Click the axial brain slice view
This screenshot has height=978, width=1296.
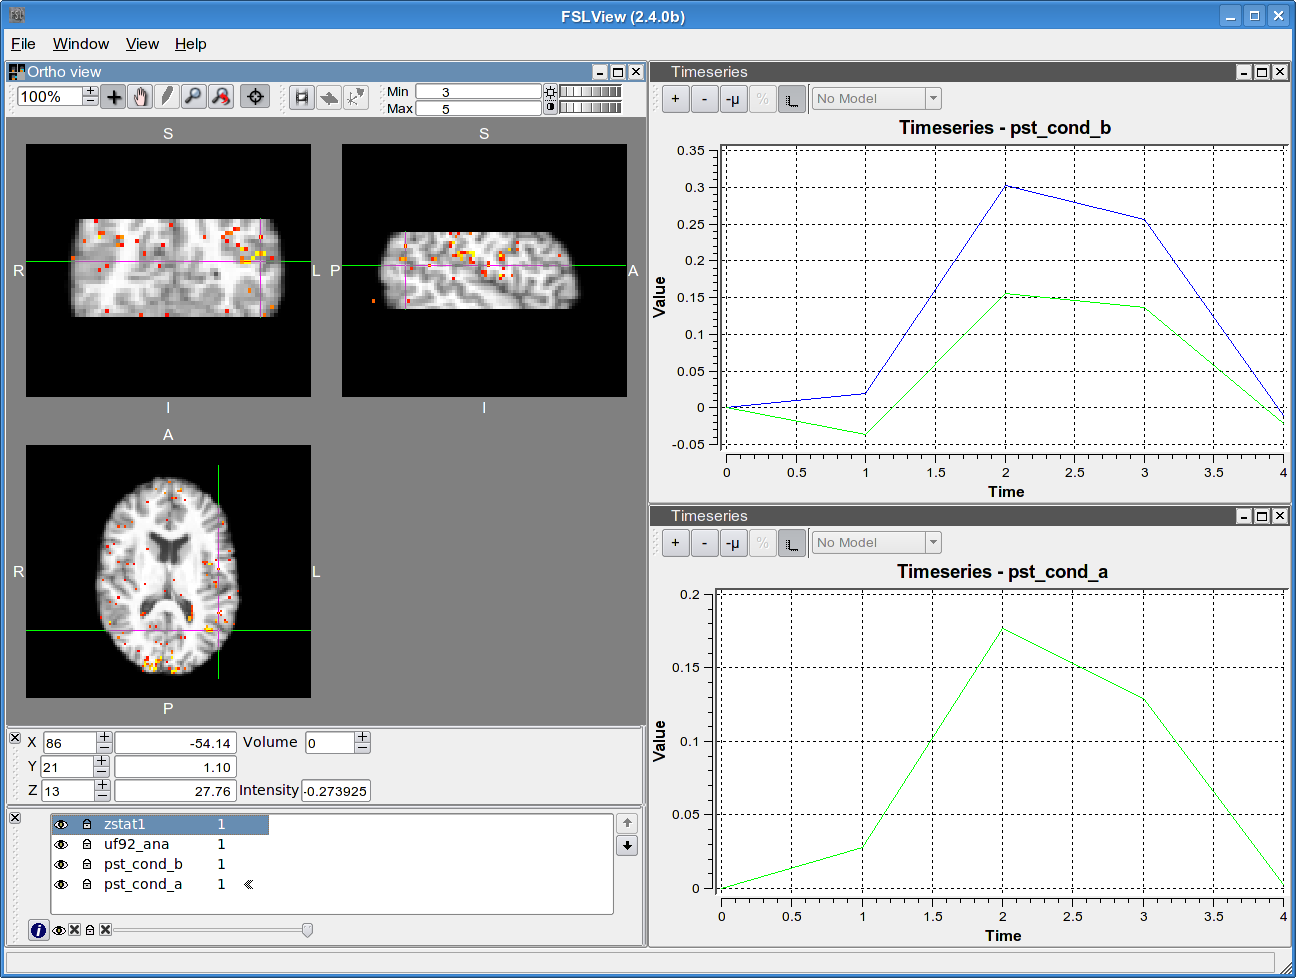(168, 572)
